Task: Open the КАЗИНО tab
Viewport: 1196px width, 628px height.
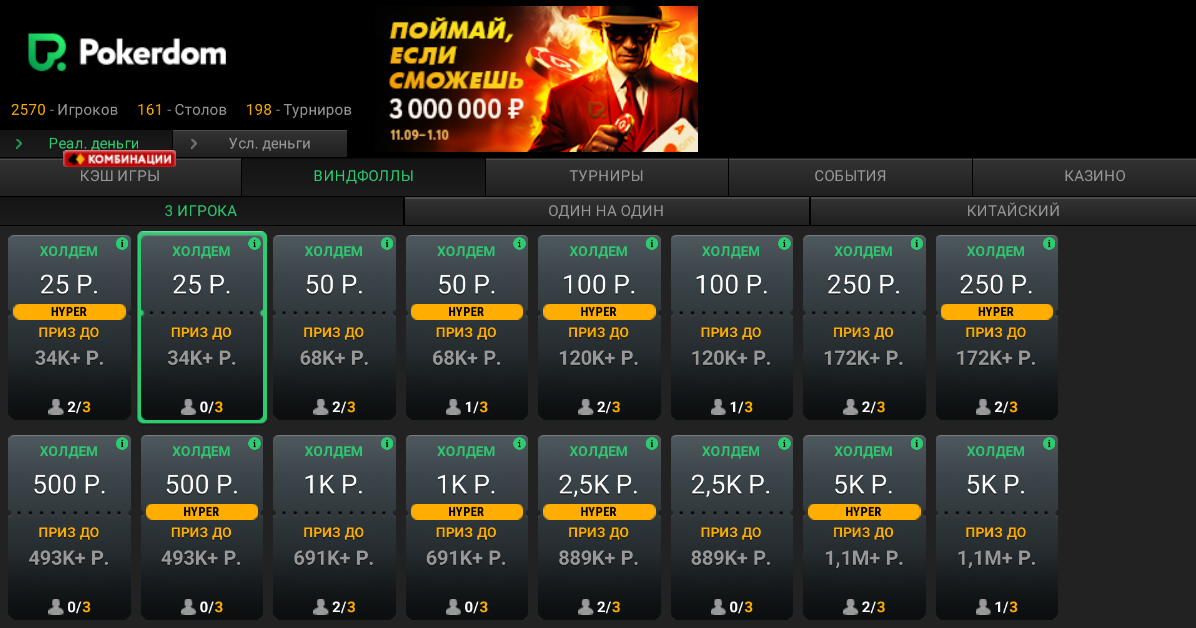Action: [1095, 176]
